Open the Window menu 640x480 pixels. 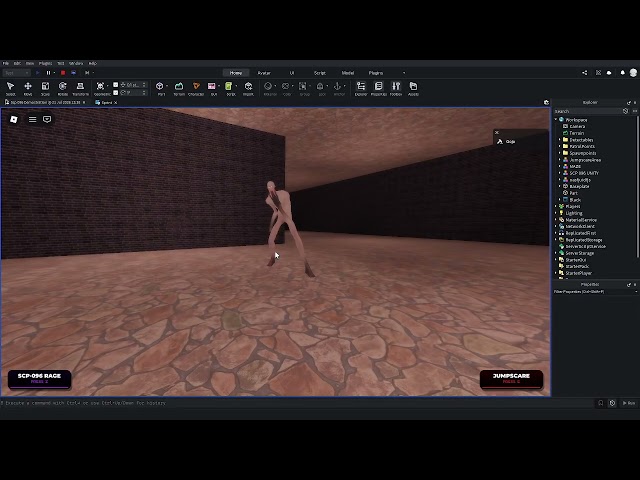click(76, 63)
